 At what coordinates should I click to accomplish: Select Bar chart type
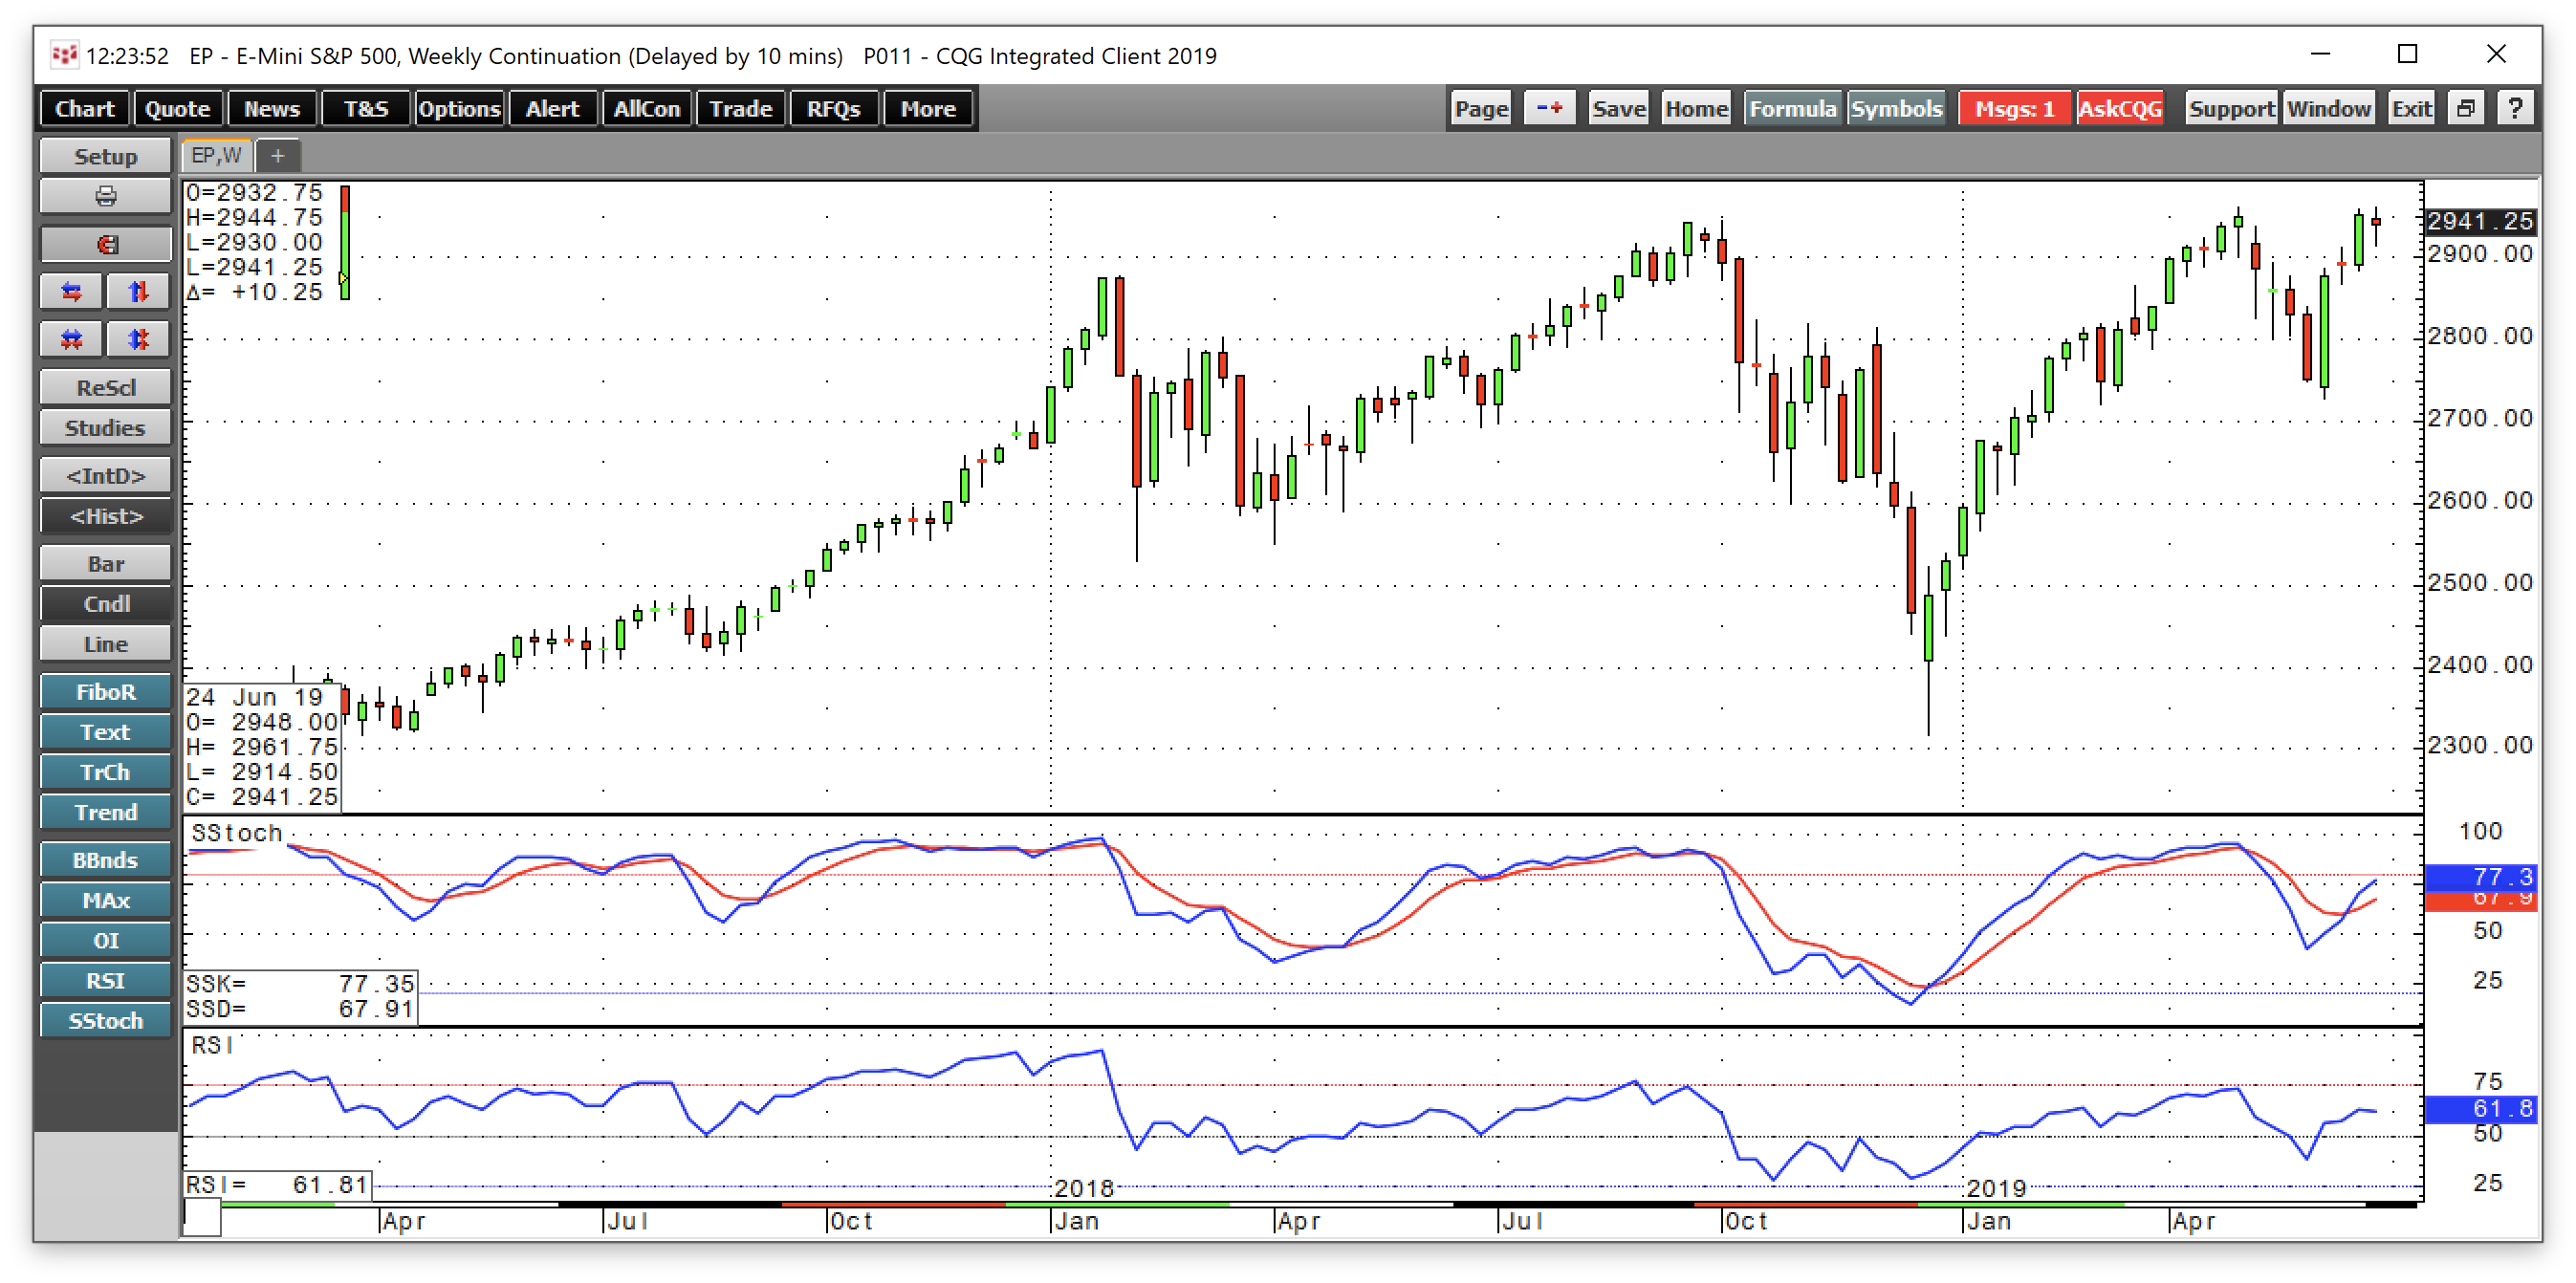point(105,564)
